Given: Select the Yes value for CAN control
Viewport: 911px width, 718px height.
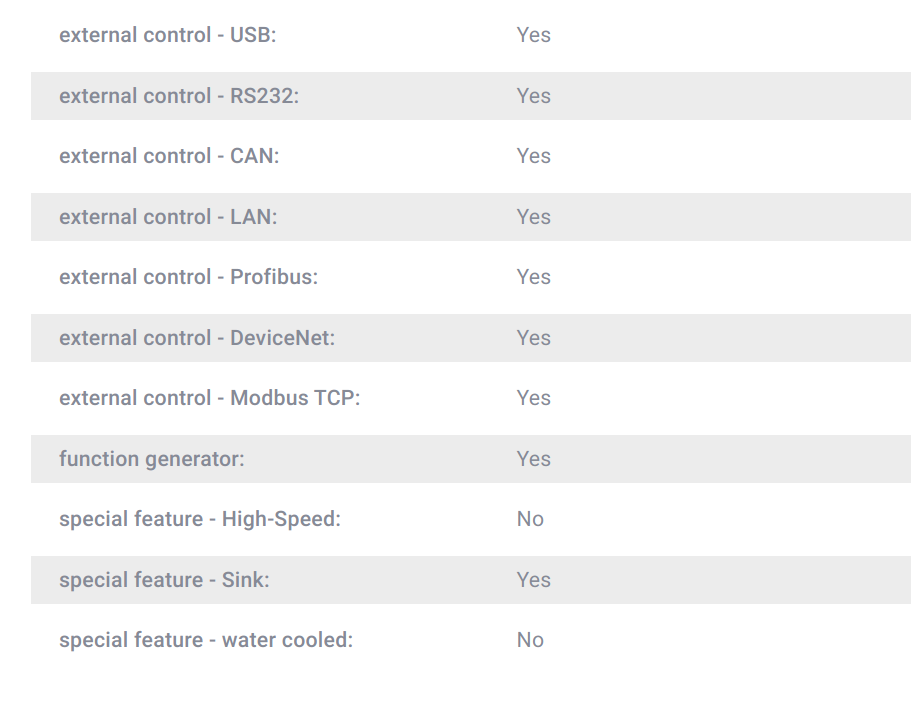Looking at the screenshot, I should pos(533,156).
